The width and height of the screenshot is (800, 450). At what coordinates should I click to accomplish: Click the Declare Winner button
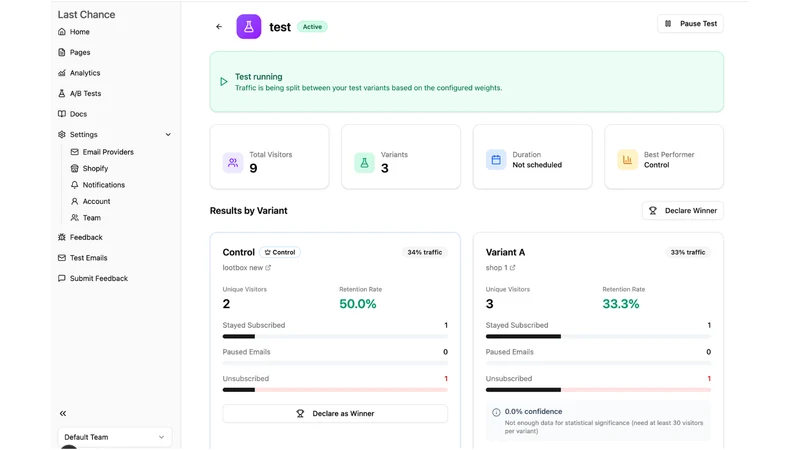point(683,211)
